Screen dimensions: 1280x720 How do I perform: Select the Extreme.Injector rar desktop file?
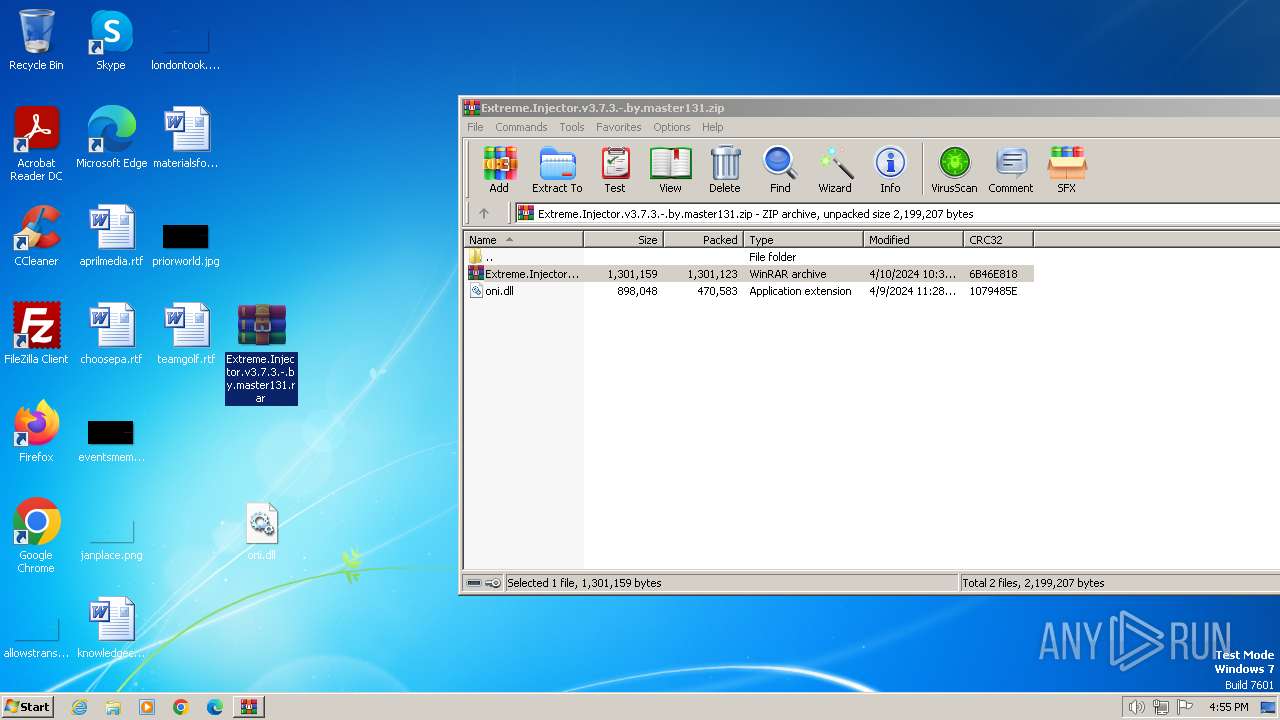[x=261, y=354]
